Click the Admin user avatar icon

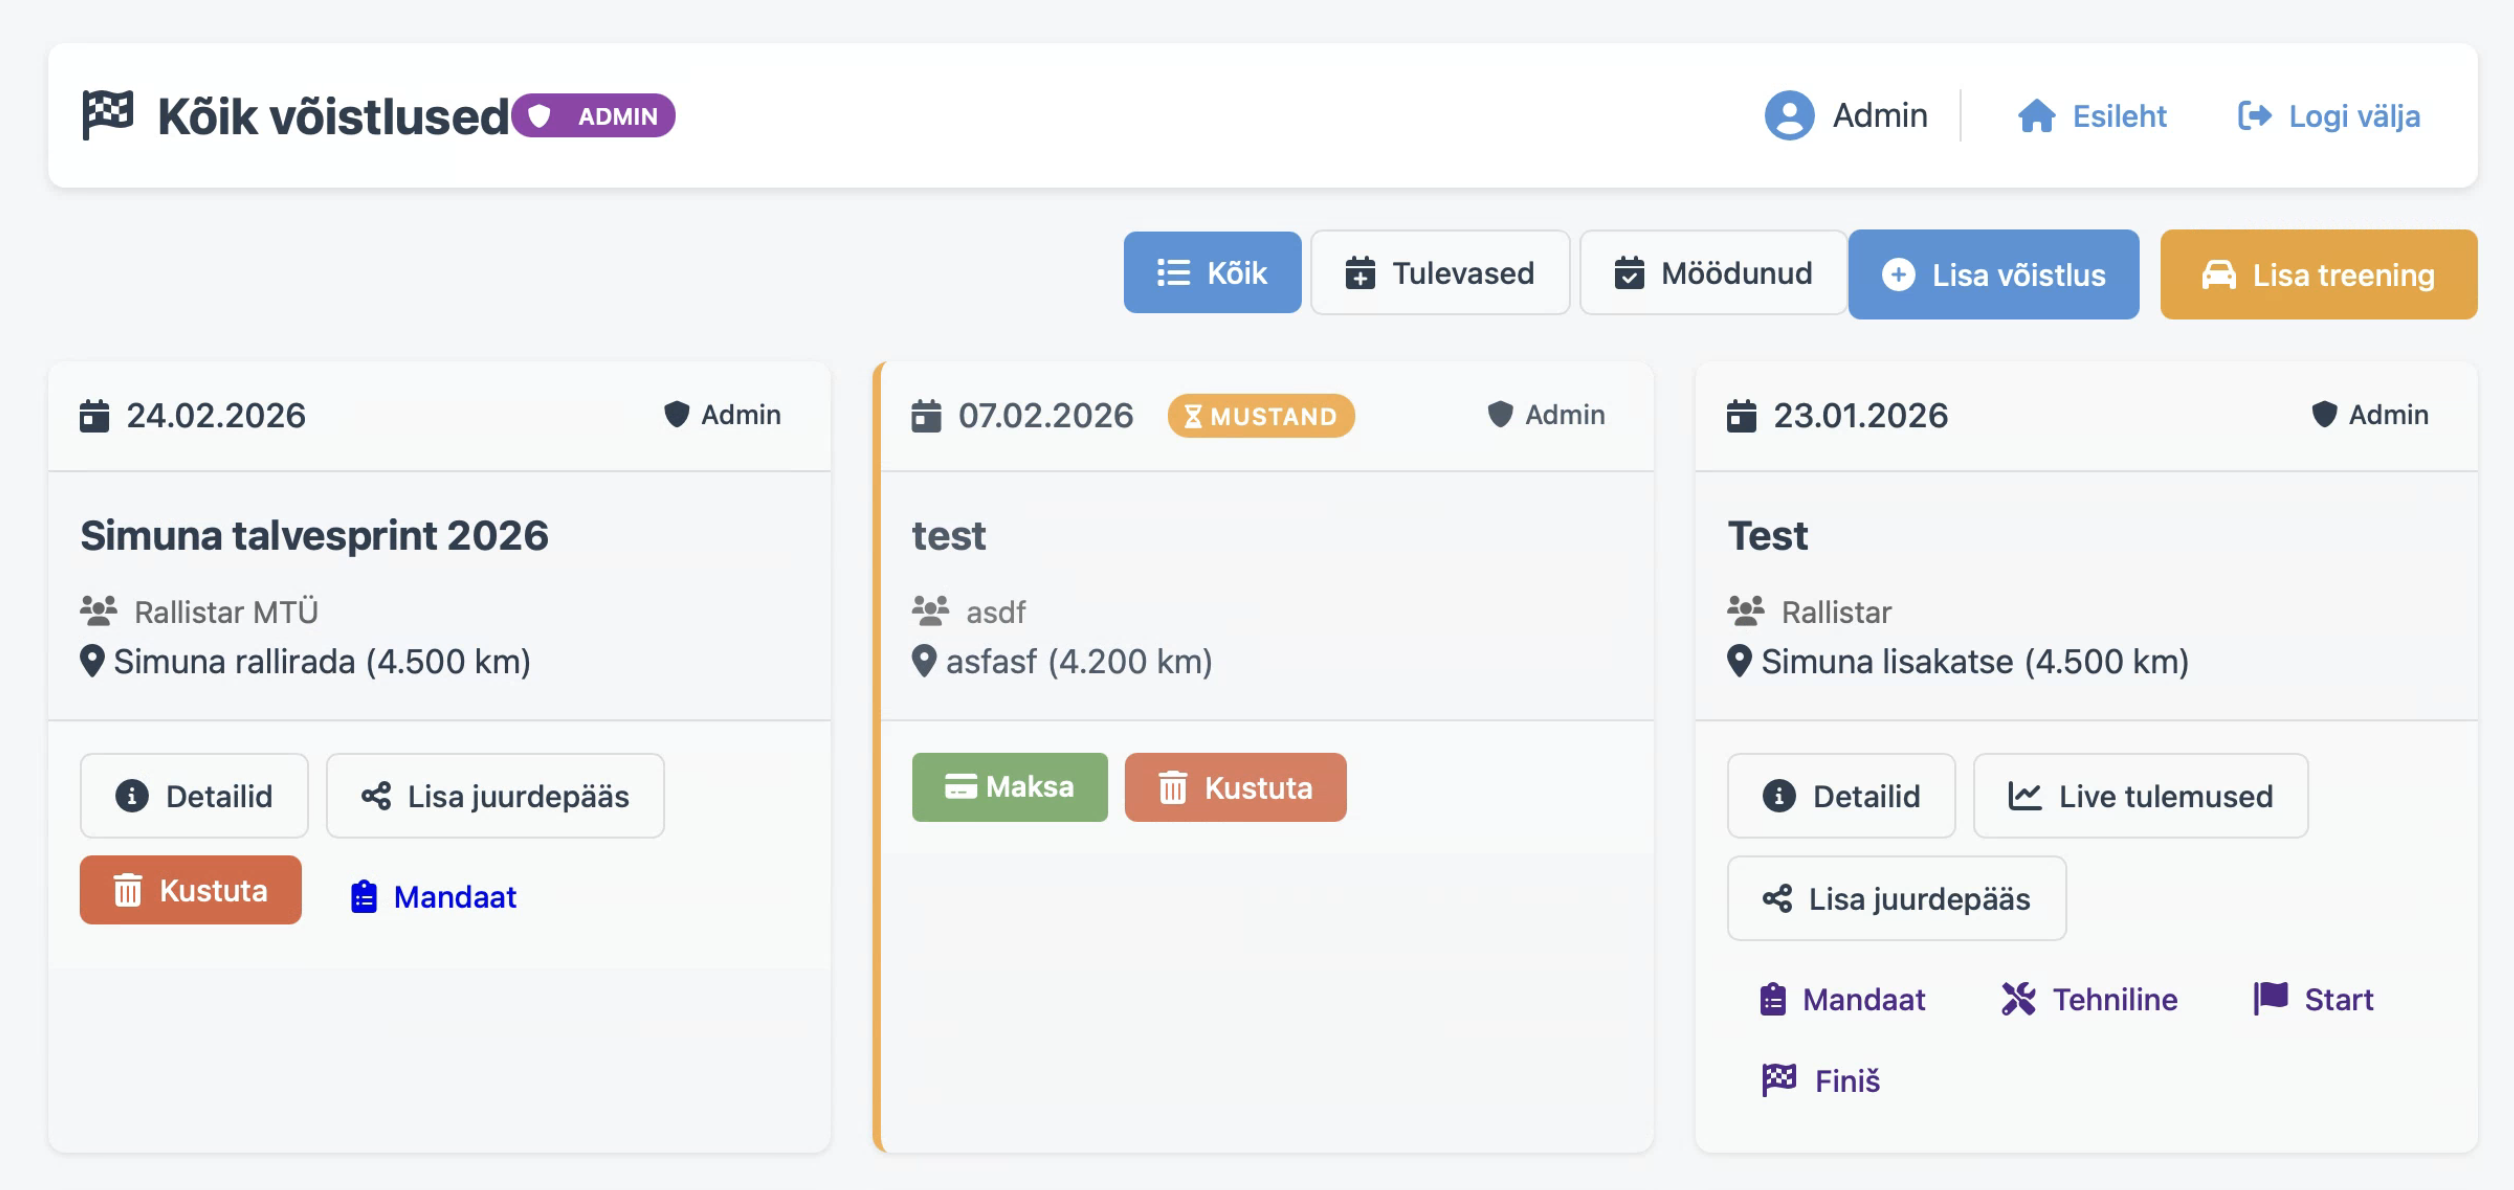click(x=1788, y=116)
